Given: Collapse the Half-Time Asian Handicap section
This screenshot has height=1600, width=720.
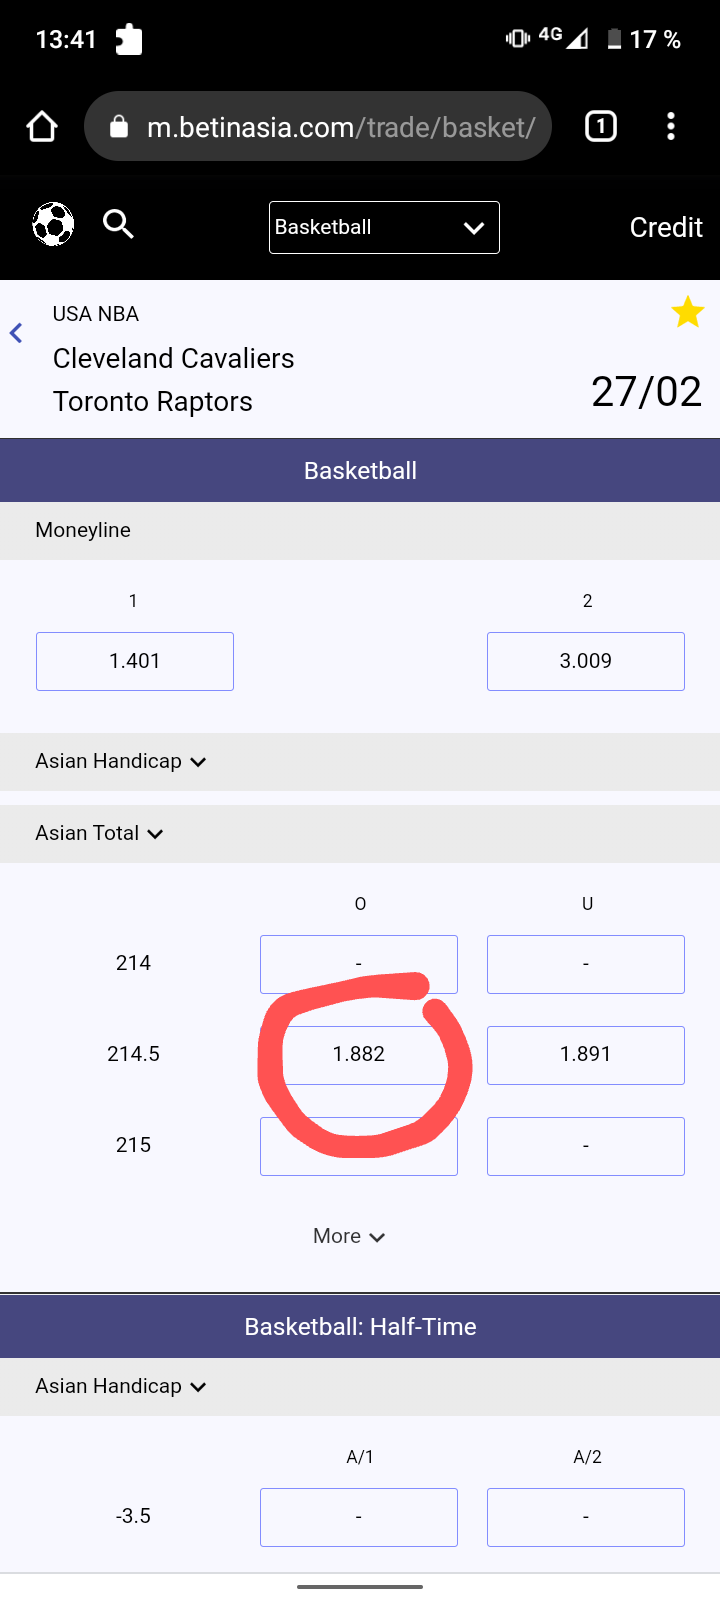Looking at the screenshot, I should [x=120, y=1386].
